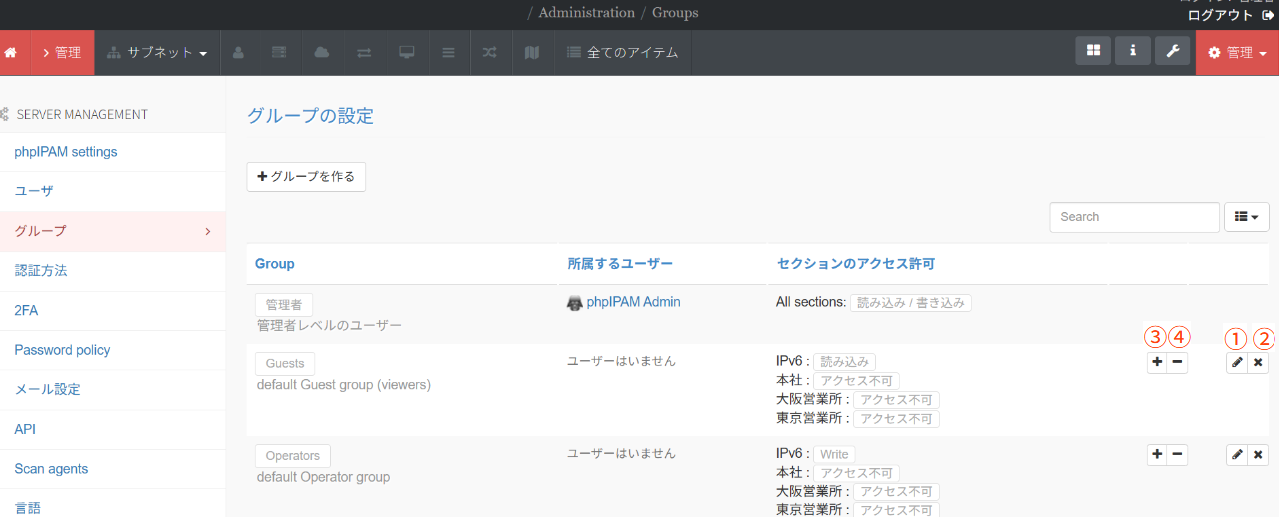Click ユーザーはいません in Operators row
Screen dimensions: 1279x517
(622, 453)
